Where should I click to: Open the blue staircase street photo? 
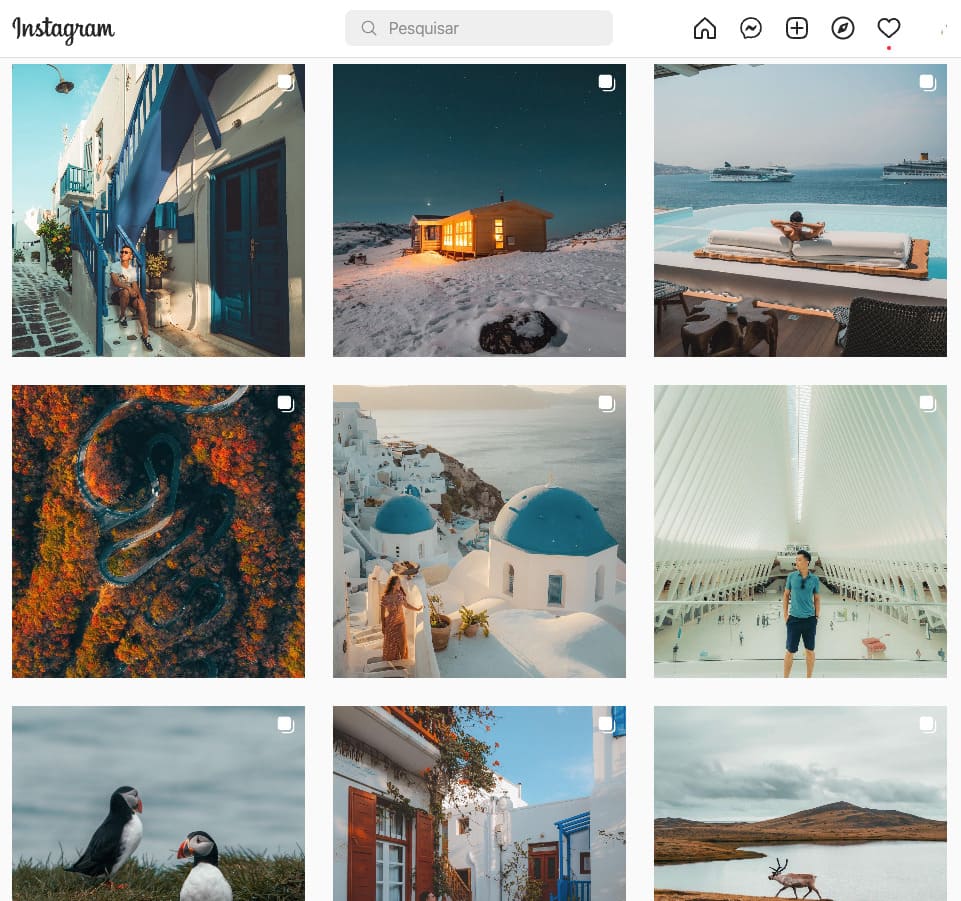158,210
